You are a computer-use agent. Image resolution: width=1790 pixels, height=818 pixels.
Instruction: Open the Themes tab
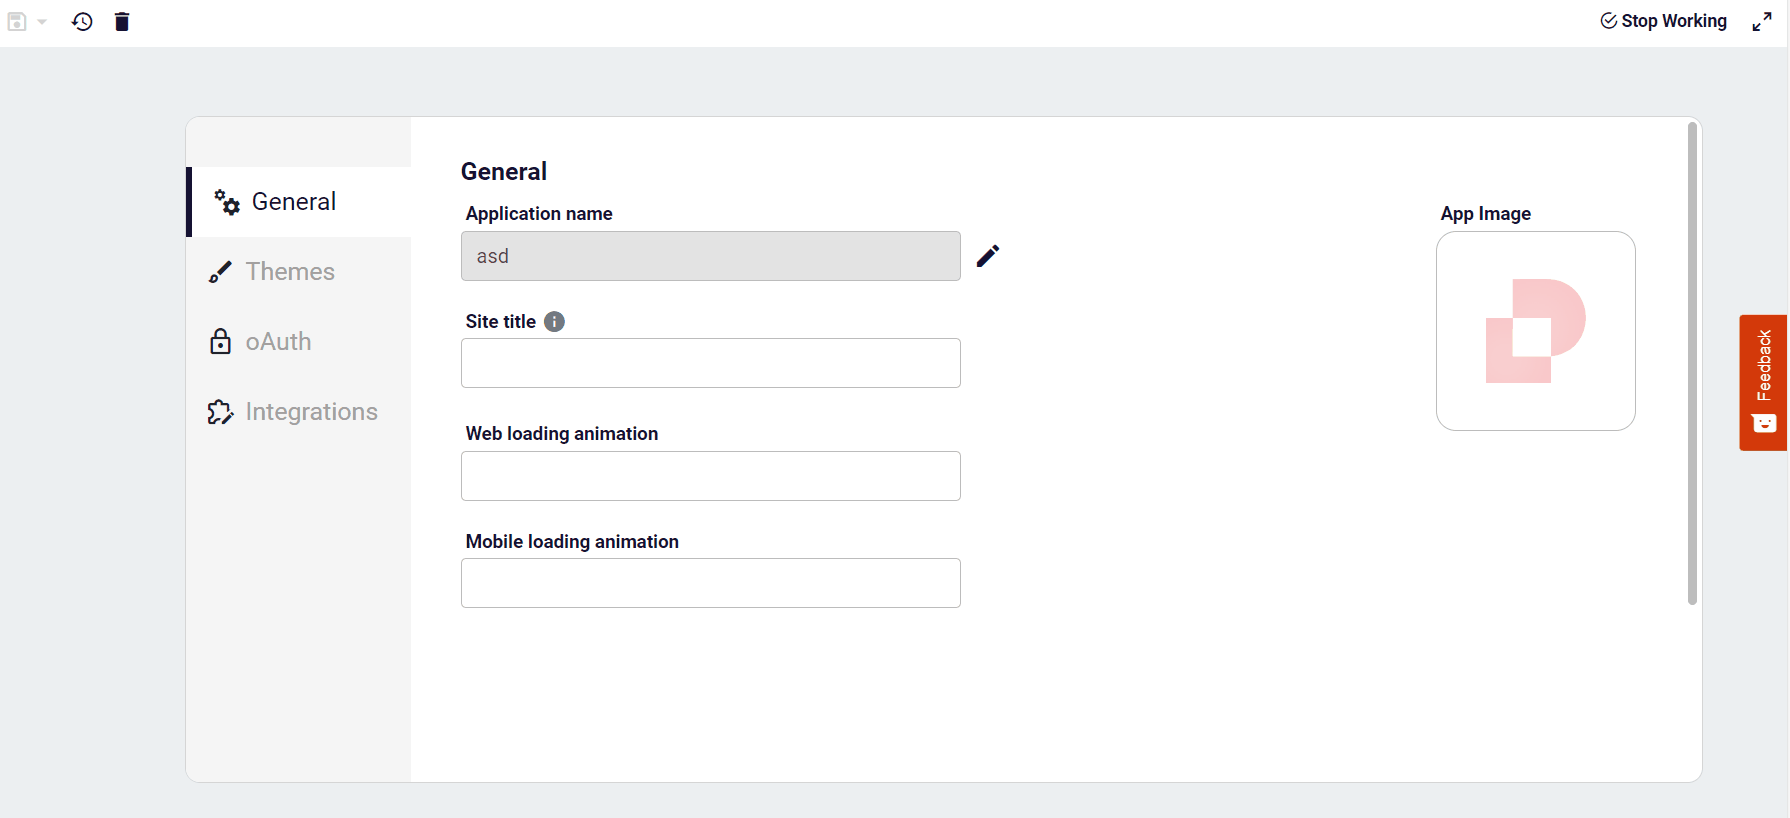tap(290, 272)
